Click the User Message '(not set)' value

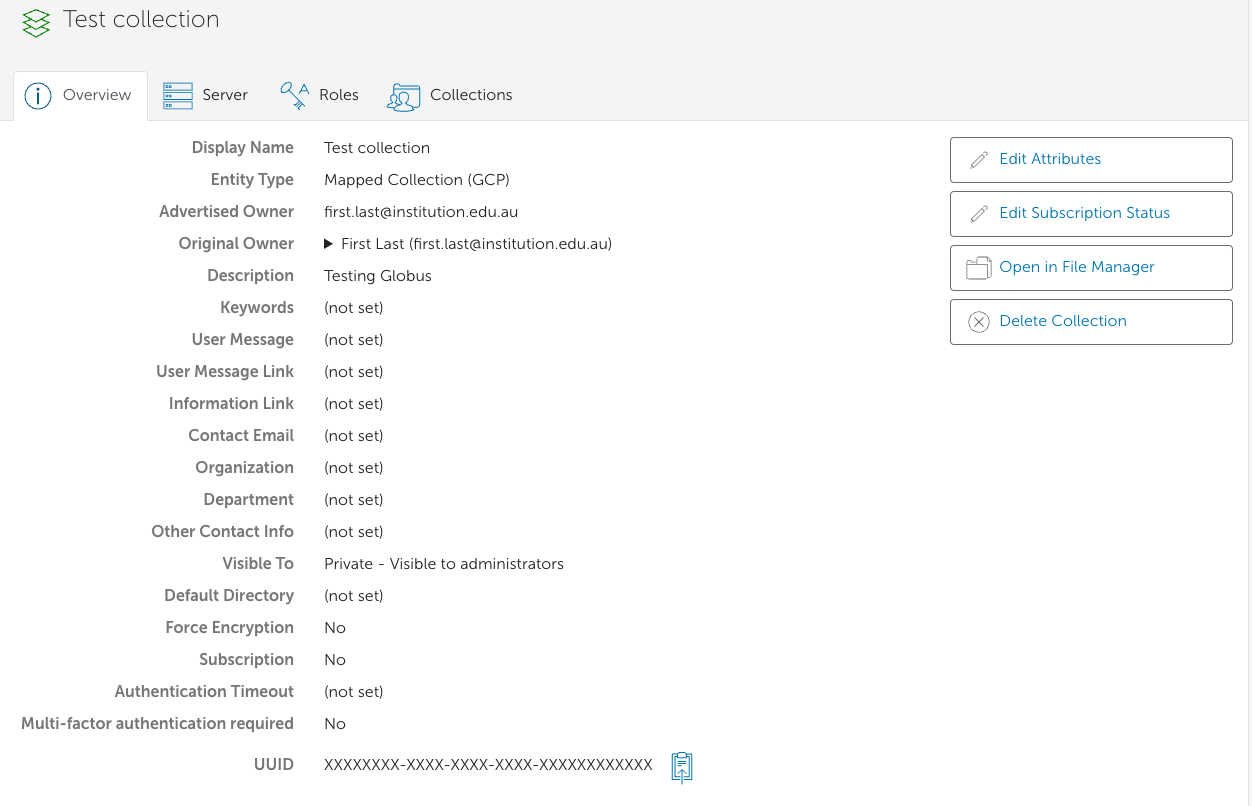(x=354, y=340)
